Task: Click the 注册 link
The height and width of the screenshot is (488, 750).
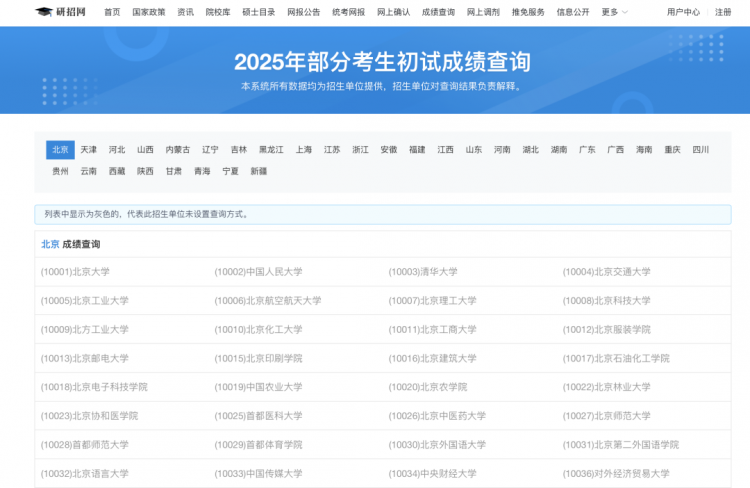Action: pos(723,12)
